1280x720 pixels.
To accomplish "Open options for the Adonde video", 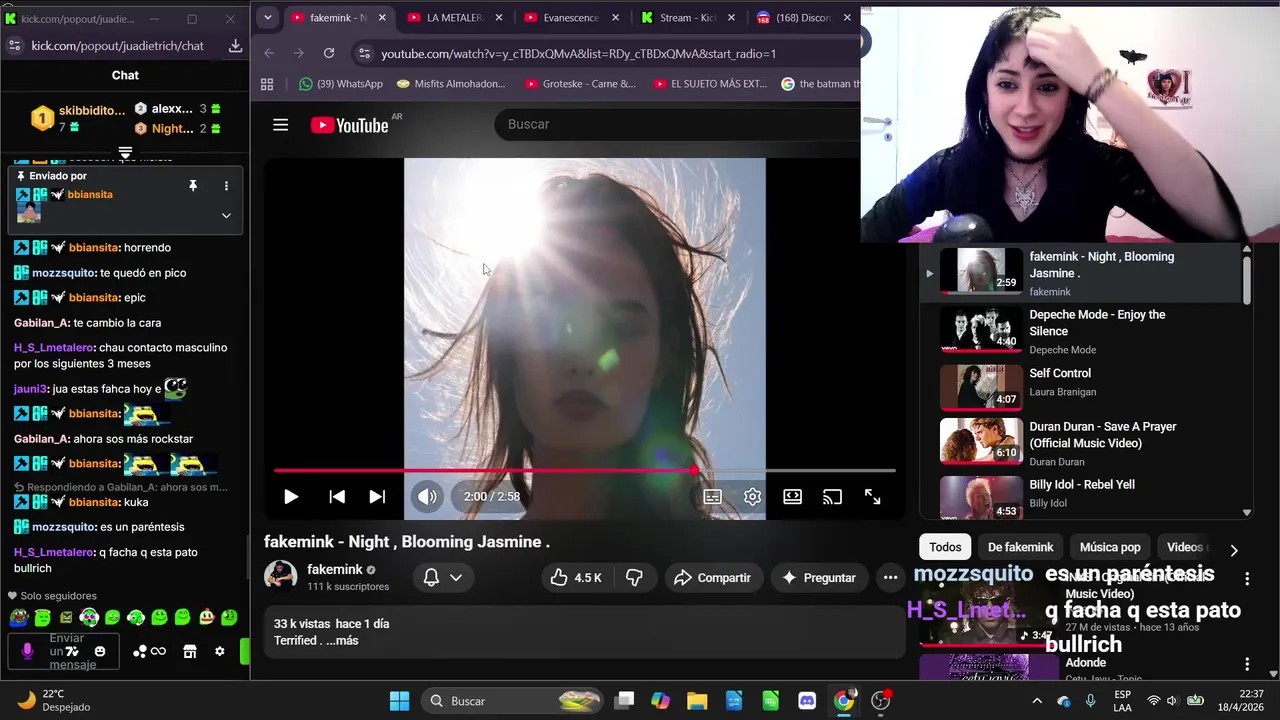I will pos(1247,664).
